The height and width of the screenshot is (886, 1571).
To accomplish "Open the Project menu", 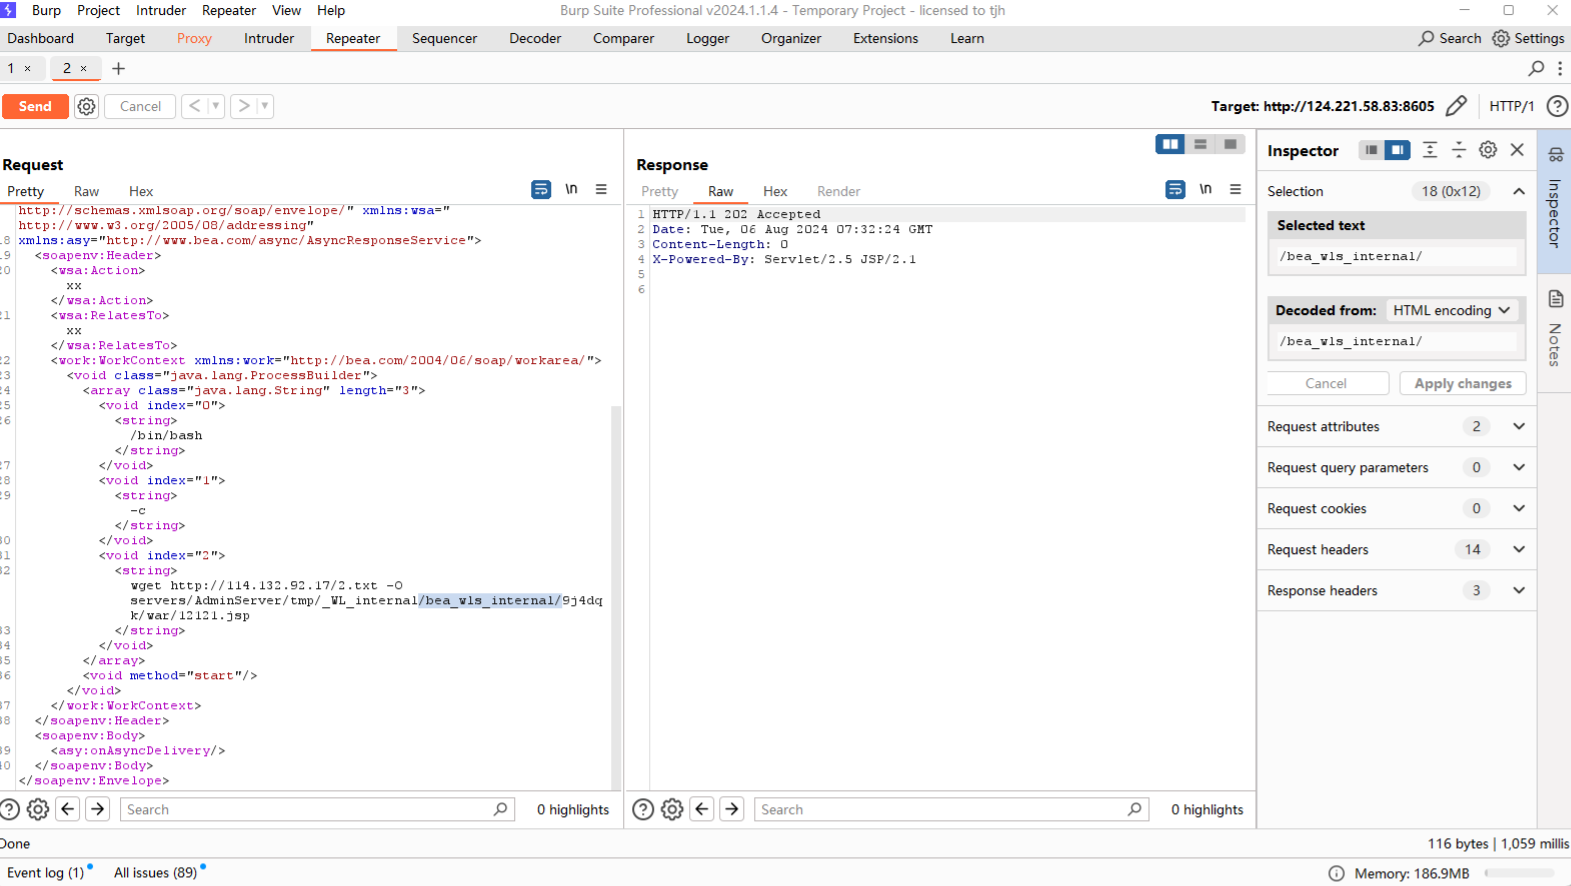I will tap(98, 10).
